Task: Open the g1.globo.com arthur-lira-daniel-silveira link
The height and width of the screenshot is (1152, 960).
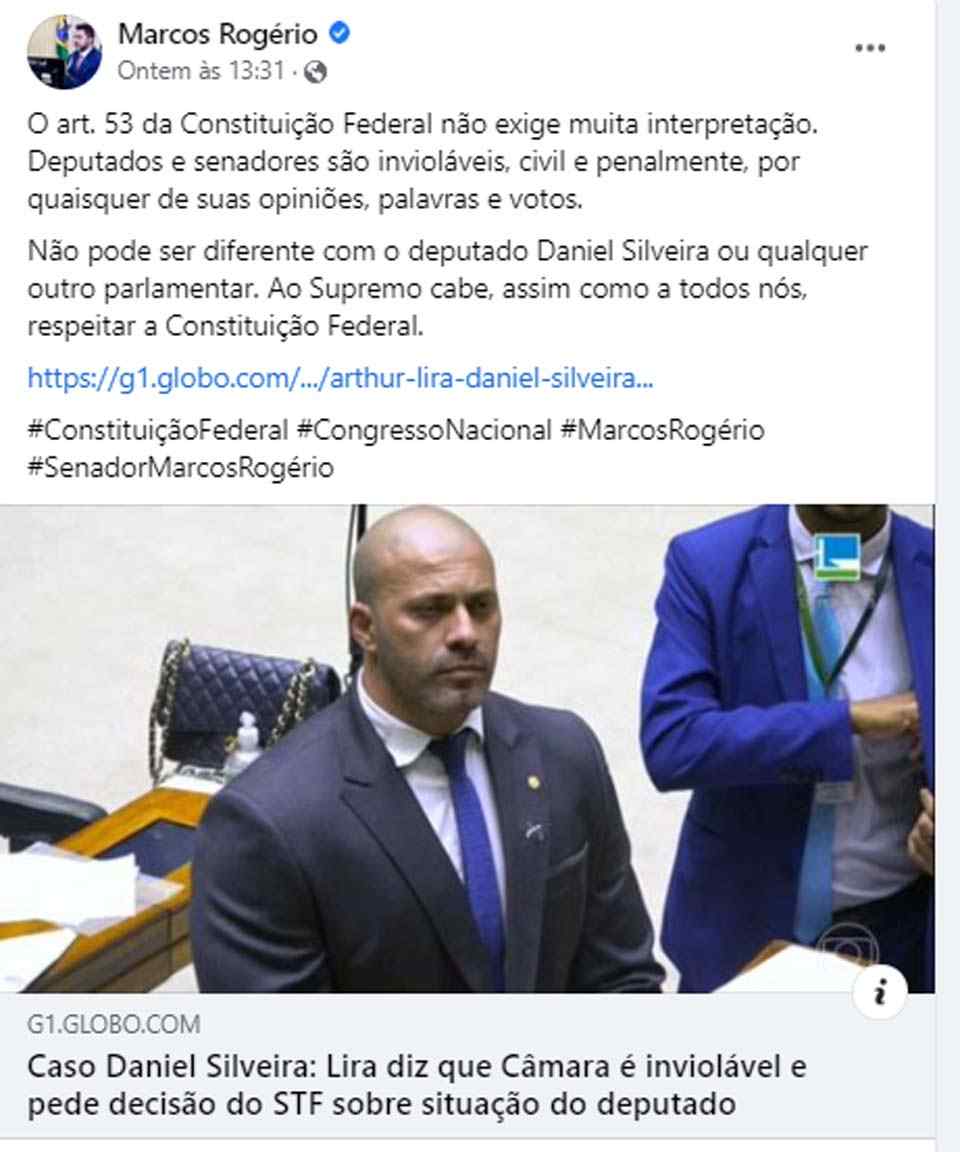Action: tap(340, 378)
